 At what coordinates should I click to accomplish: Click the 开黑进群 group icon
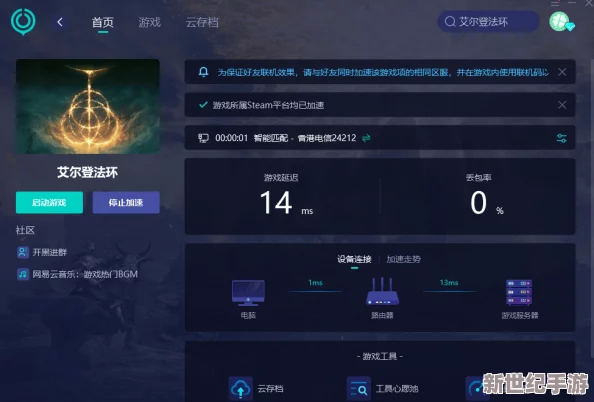[23, 252]
